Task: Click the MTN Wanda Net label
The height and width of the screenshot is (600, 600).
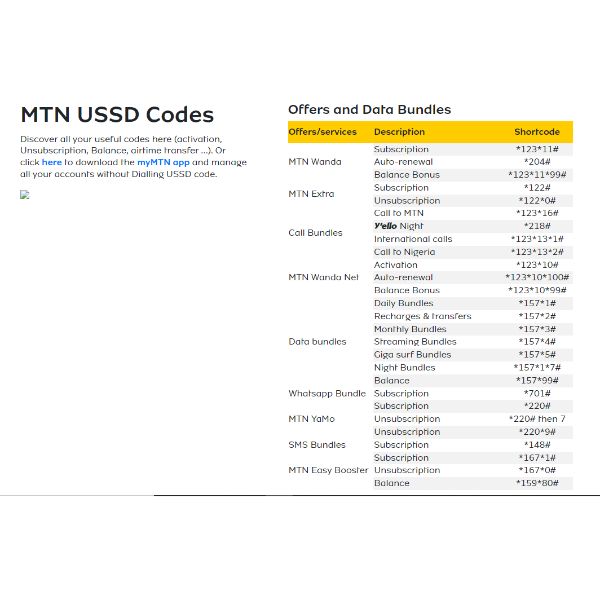Action: click(x=323, y=277)
